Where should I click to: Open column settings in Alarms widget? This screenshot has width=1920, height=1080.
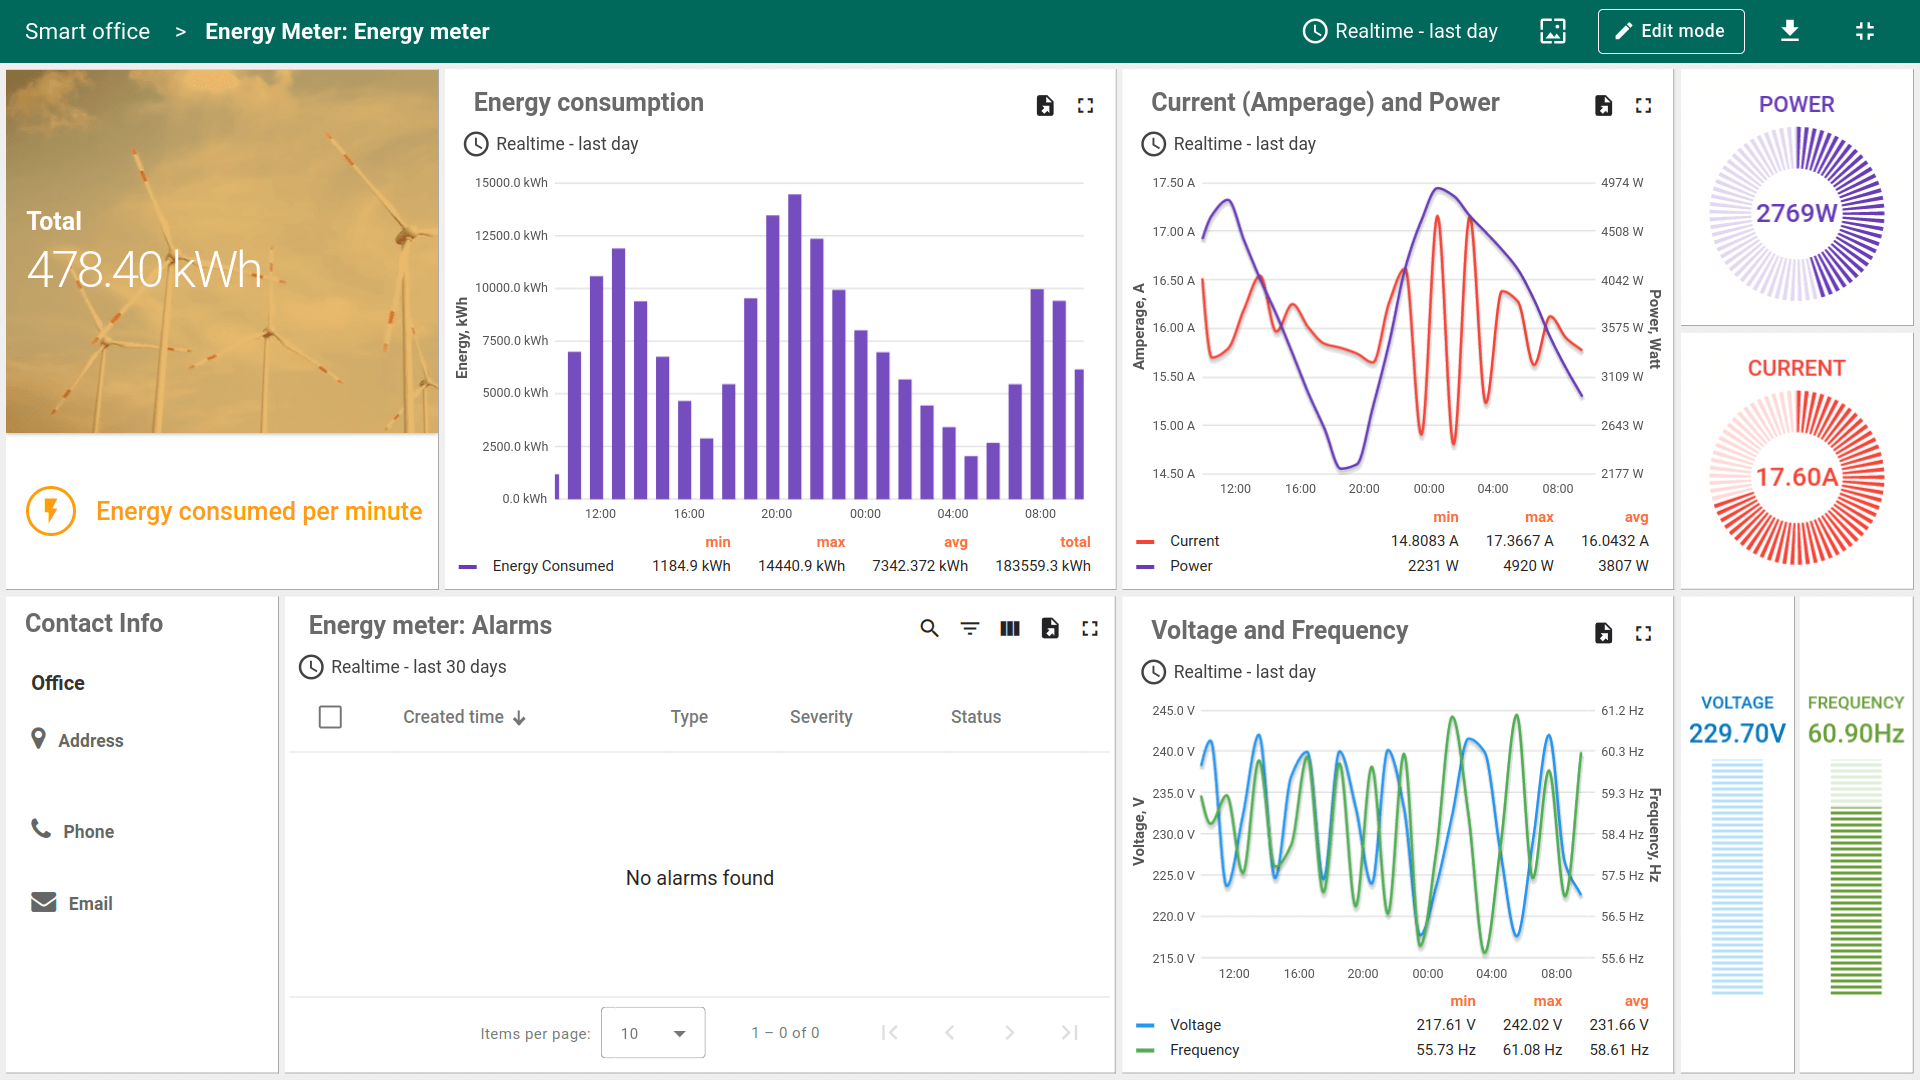click(x=1010, y=629)
